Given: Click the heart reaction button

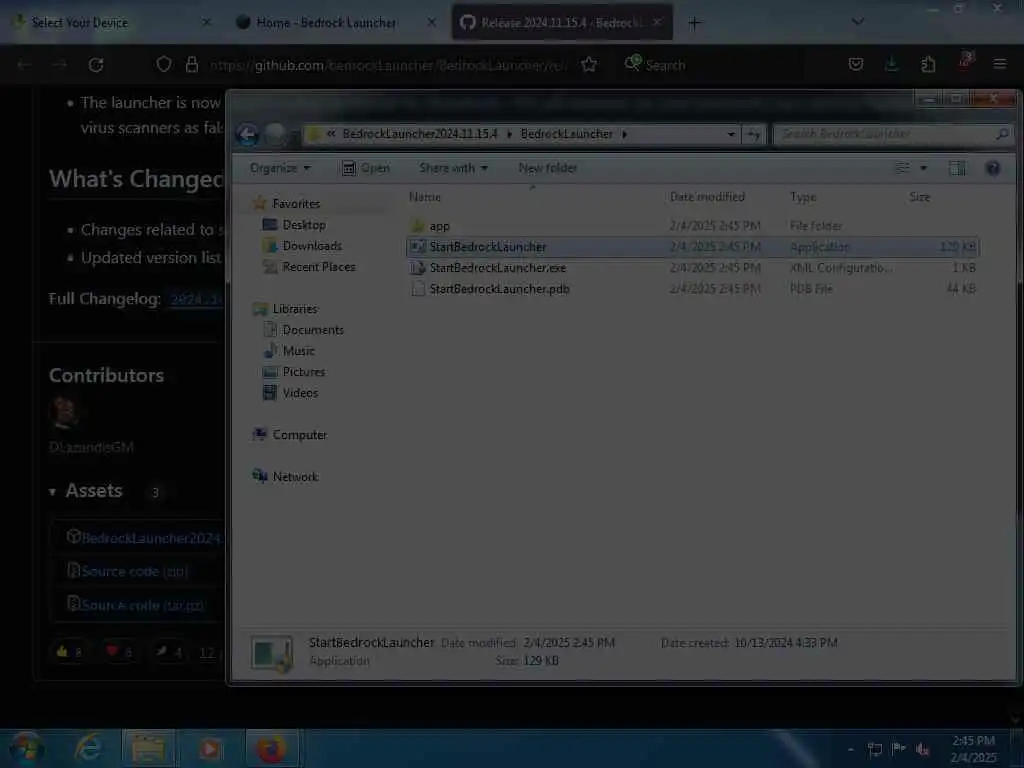Looking at the screenshot, I should [118, 651].
